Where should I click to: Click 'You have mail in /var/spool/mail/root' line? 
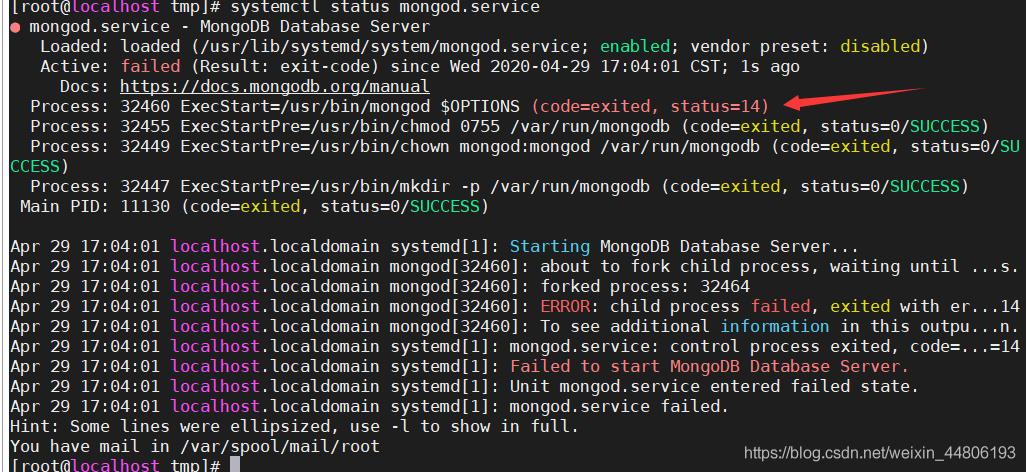195,446
